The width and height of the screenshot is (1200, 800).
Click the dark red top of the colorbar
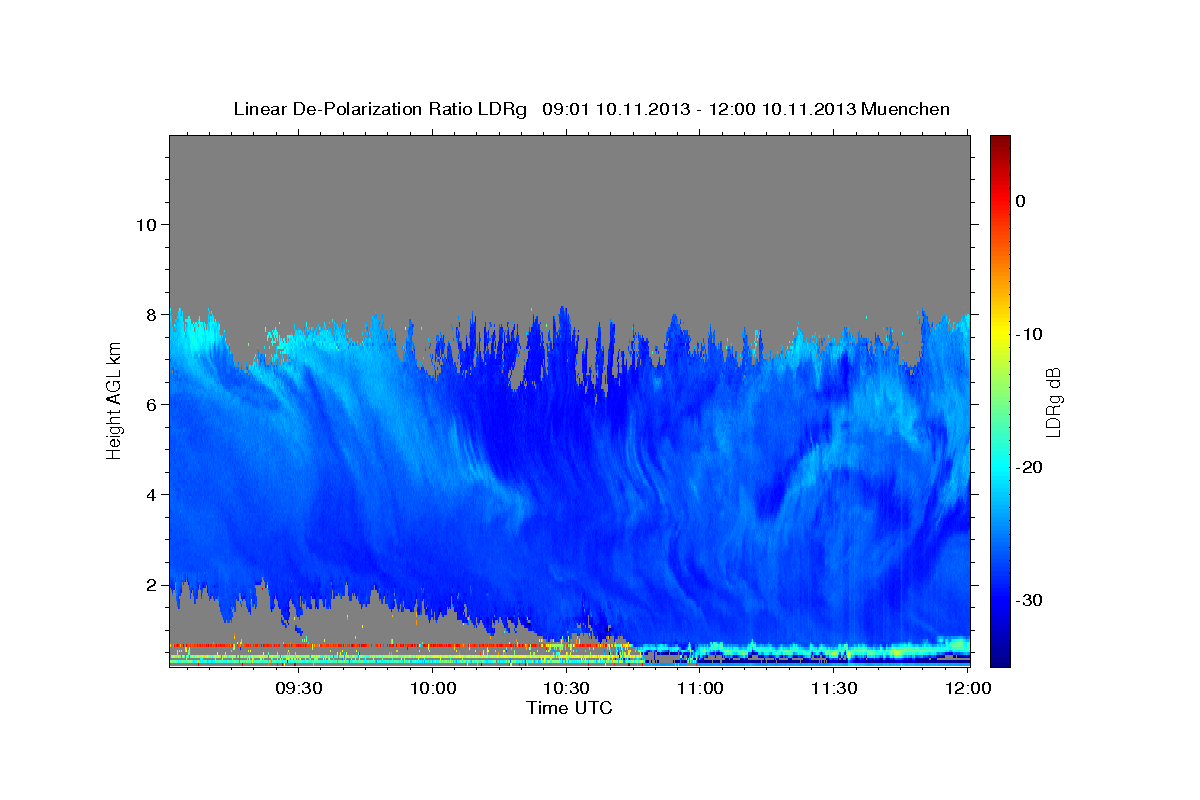coord(1000,145)
